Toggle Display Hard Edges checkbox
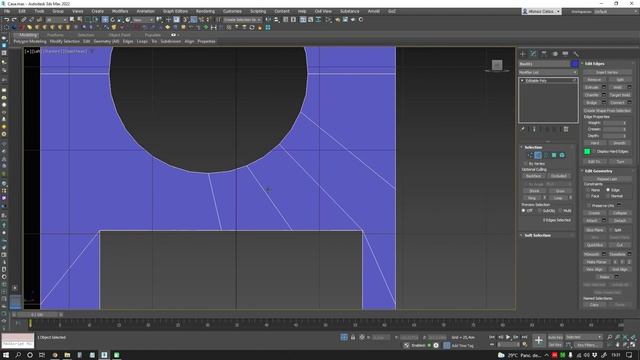This screenshot has width=640, height=360. (x=594, y=151)
